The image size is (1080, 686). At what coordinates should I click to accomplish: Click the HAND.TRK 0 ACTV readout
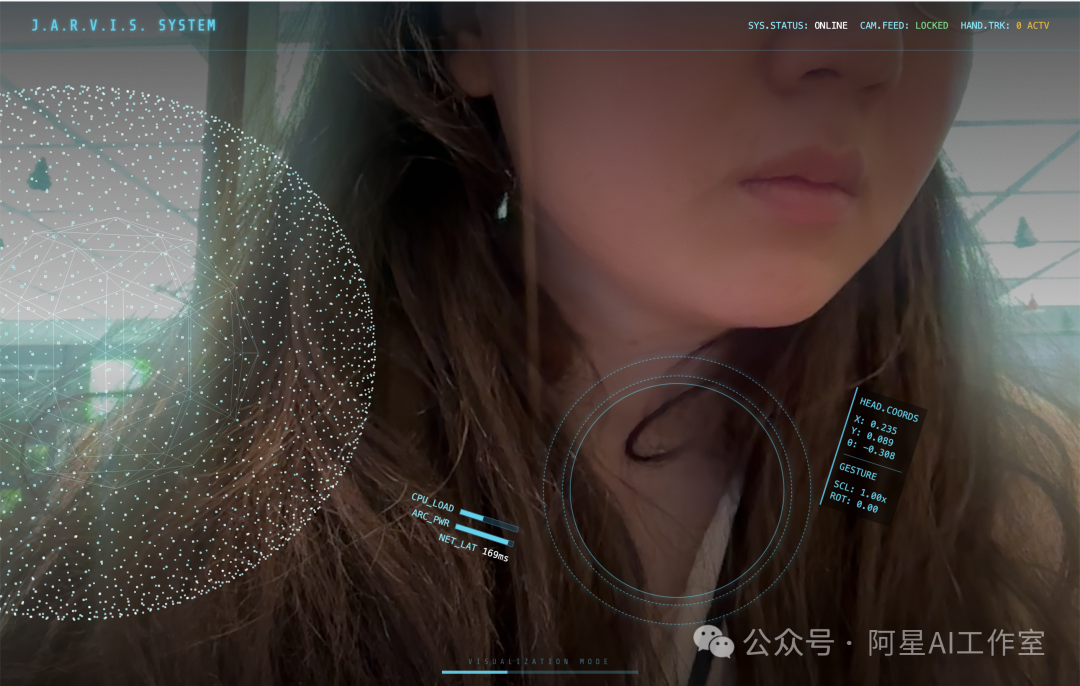(x=1004, y=25)
